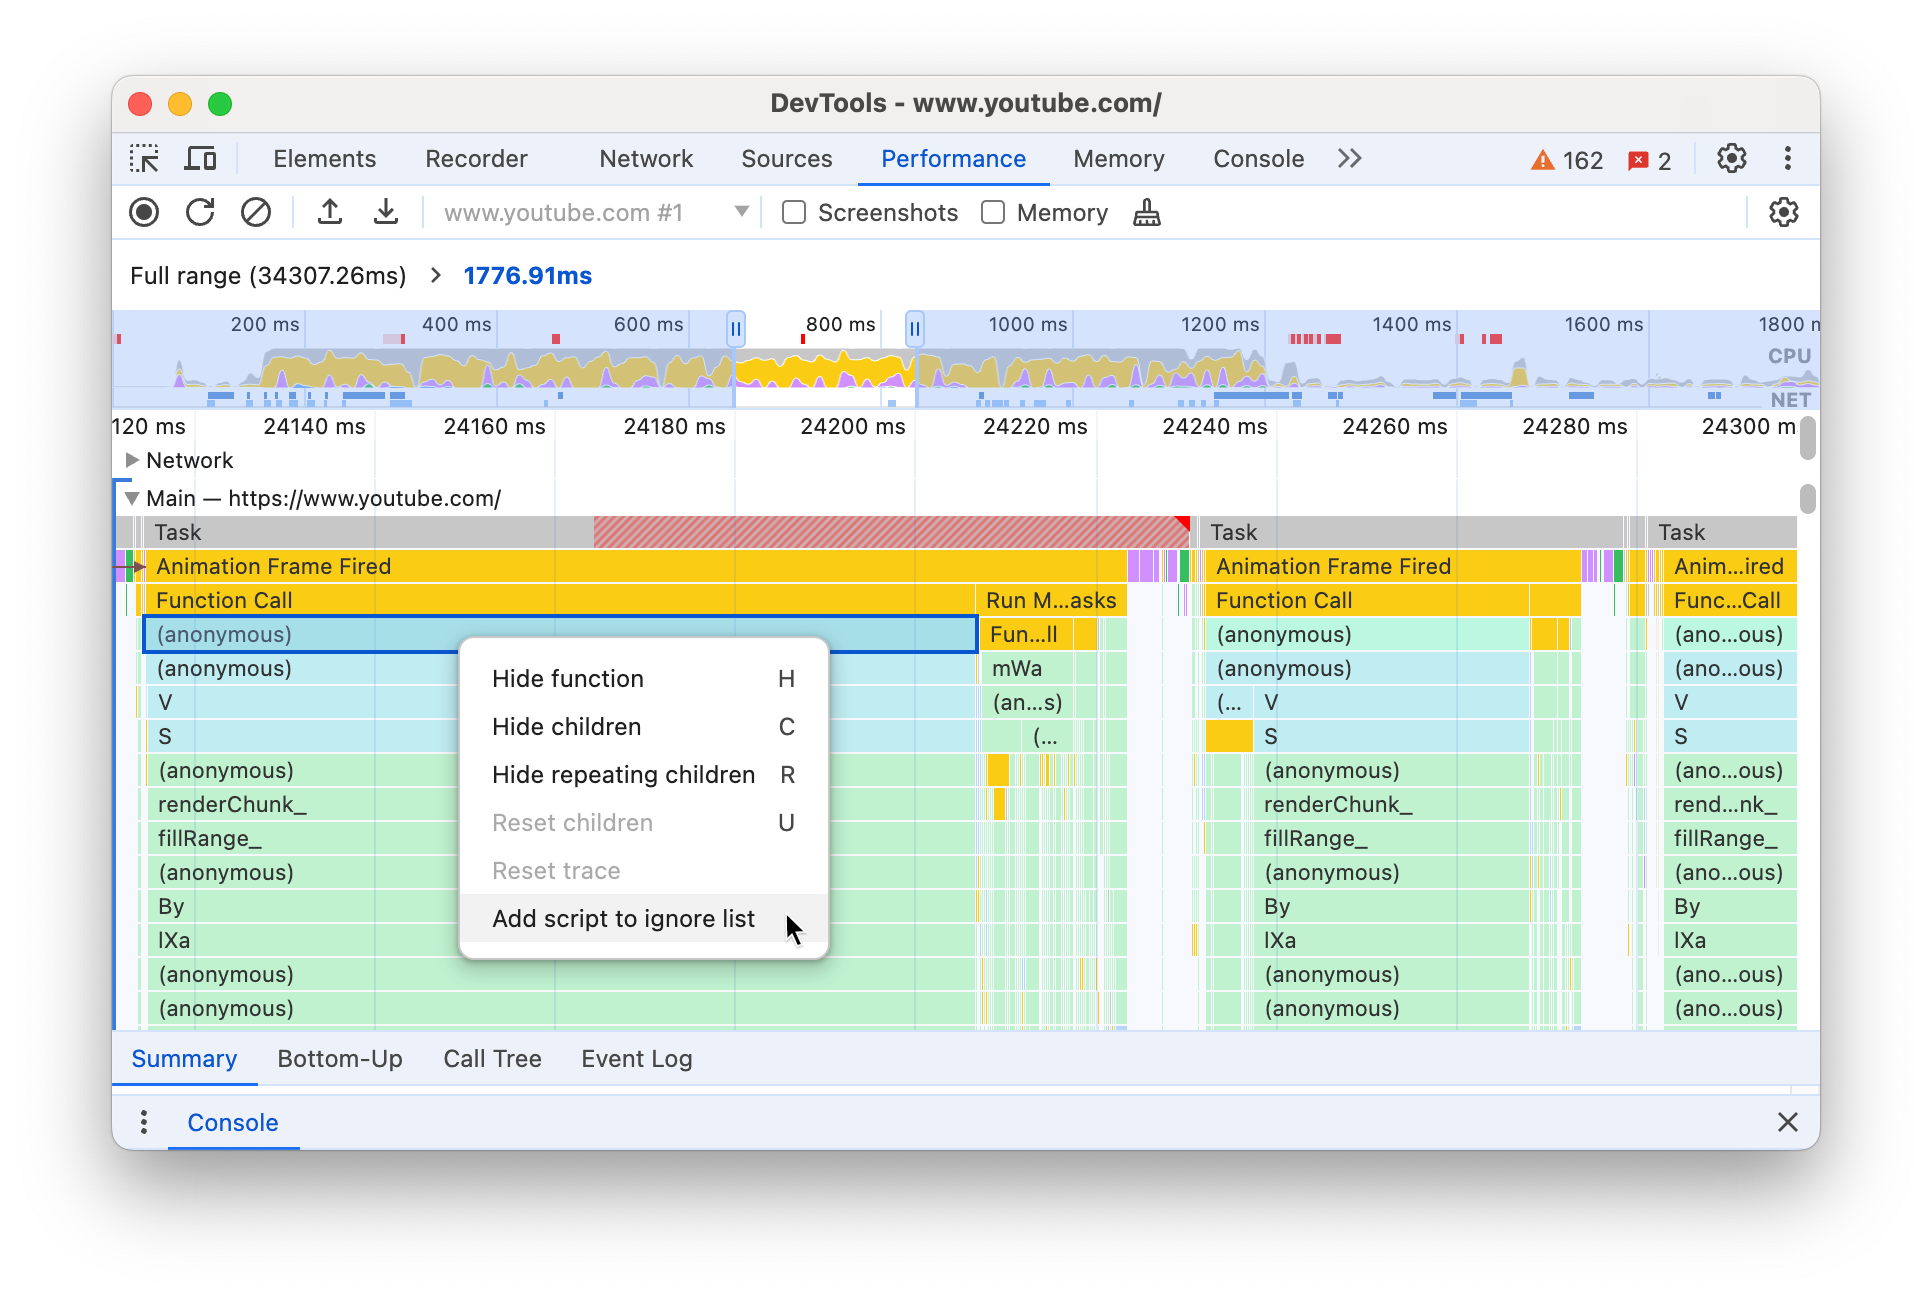Screen dimensions: 1932x1298
Task: Select Add script to ignore list
Action: pyautogui.click(x=623, y=918)
